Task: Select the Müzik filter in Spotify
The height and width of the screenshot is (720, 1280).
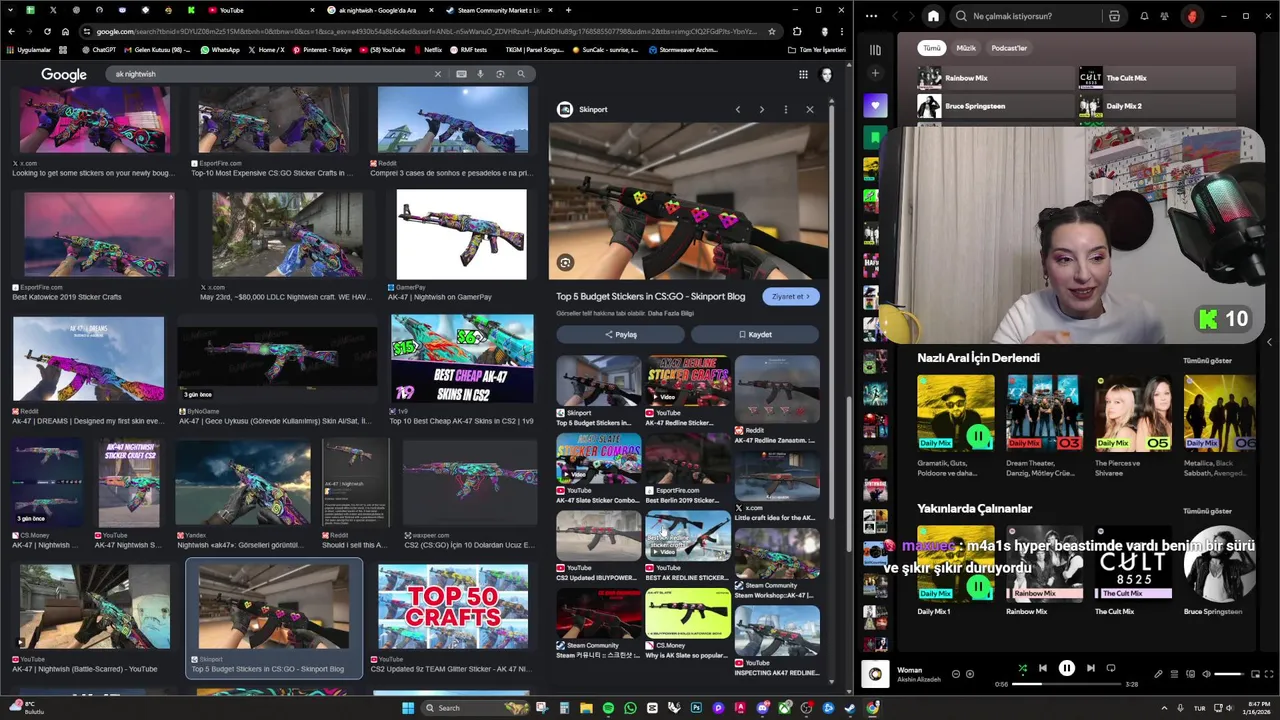Action: click(966, 48)
